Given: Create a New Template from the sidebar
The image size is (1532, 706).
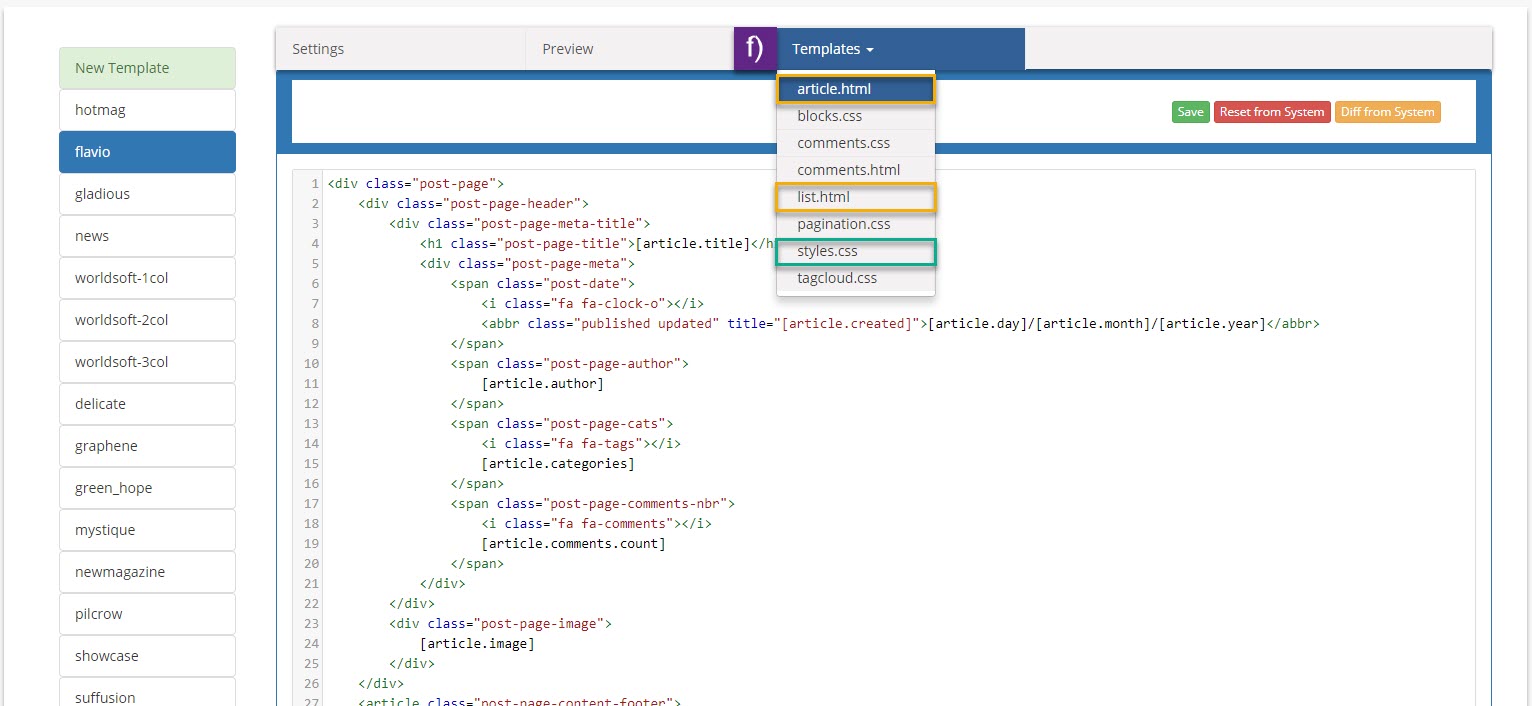Looking at the screenshot, I should point(147,68).
